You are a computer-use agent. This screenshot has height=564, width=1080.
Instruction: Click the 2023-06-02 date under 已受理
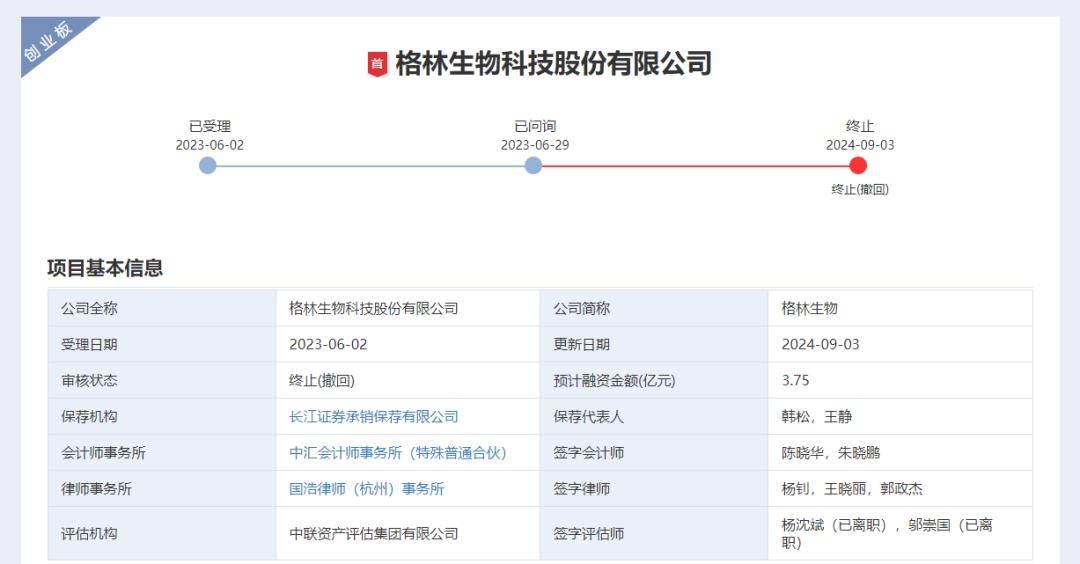tap(209, 145)
